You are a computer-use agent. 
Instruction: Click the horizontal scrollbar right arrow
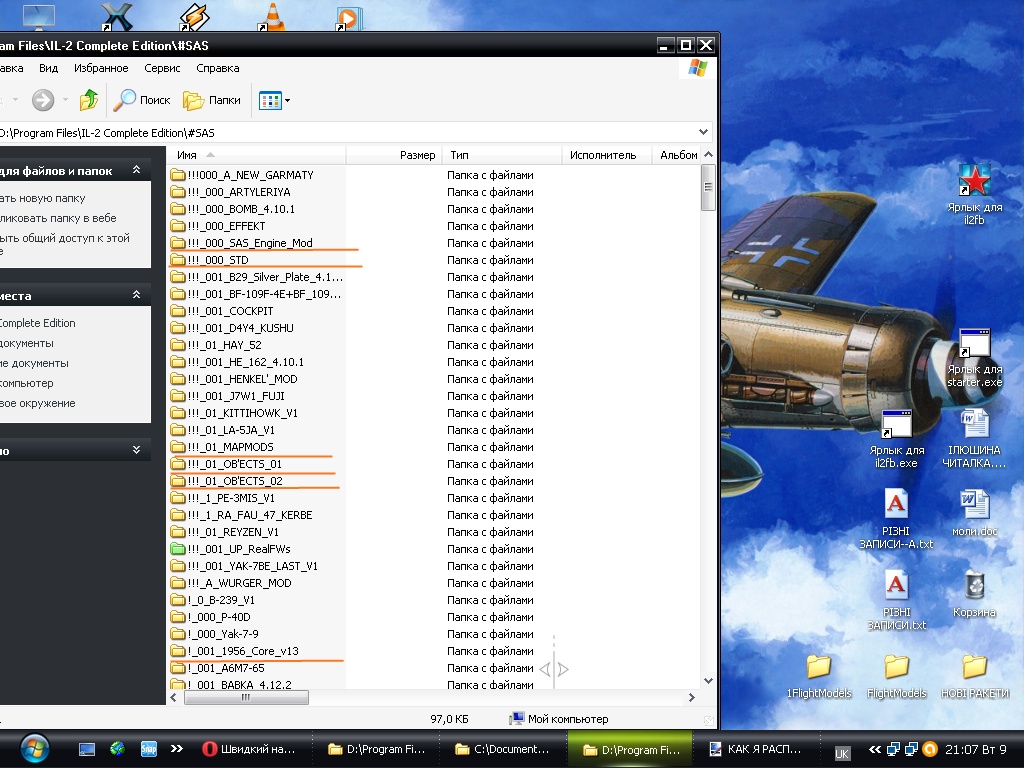click(x=691, y=698)
